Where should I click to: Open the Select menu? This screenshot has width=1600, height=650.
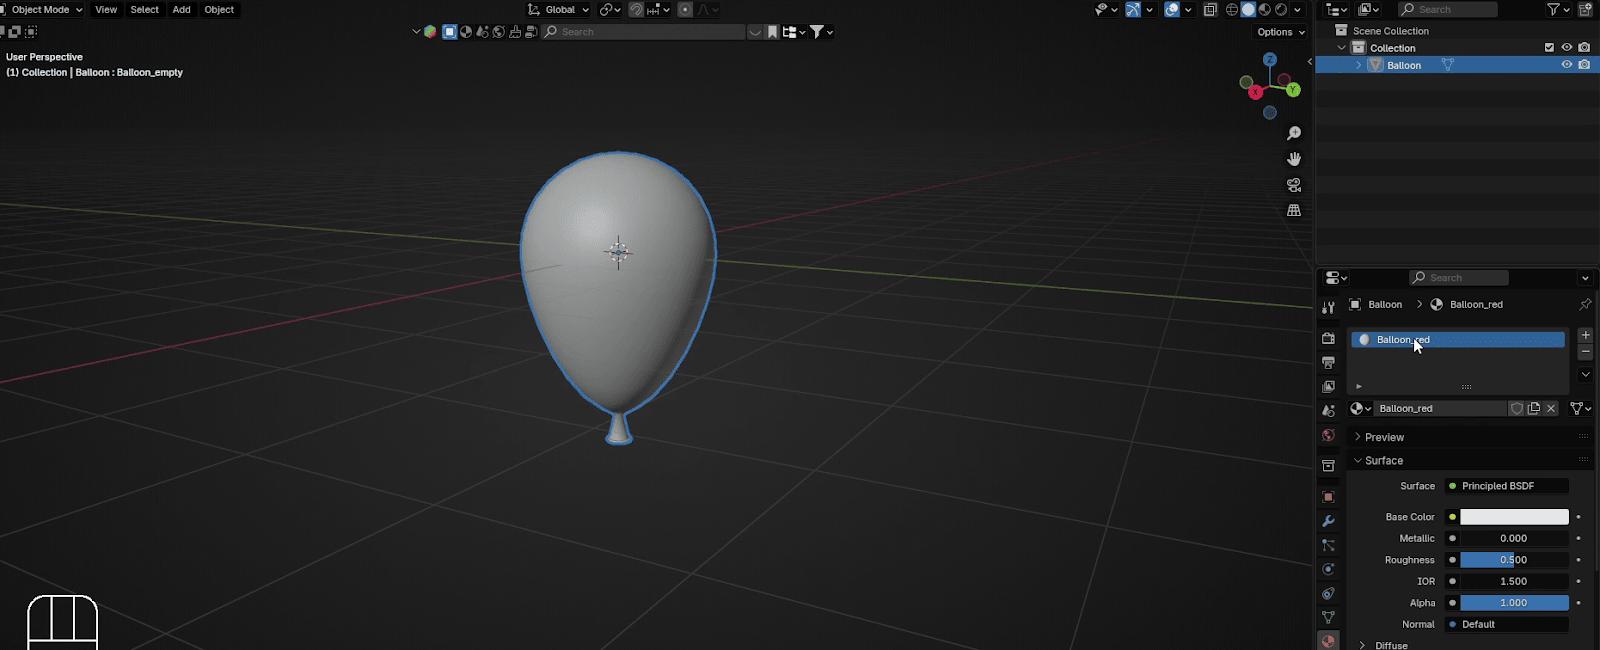click(144, 10)
